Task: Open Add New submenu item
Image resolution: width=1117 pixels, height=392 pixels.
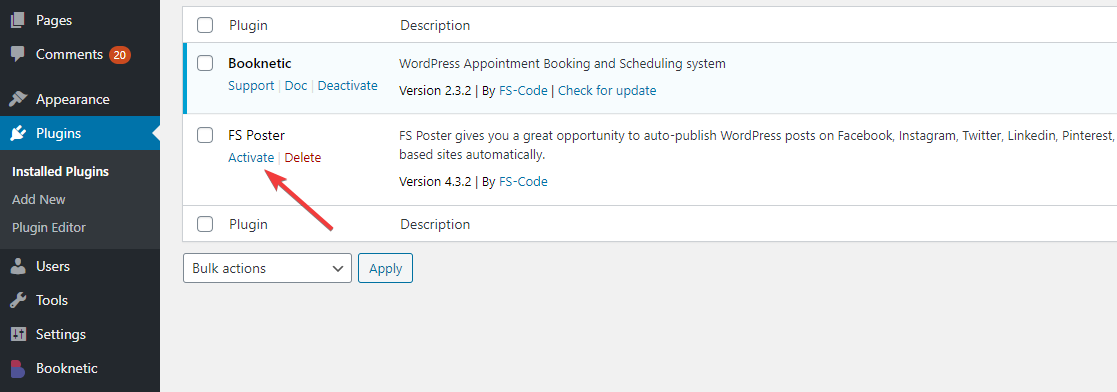Action: pyautogui.click(x=38, y=200)
